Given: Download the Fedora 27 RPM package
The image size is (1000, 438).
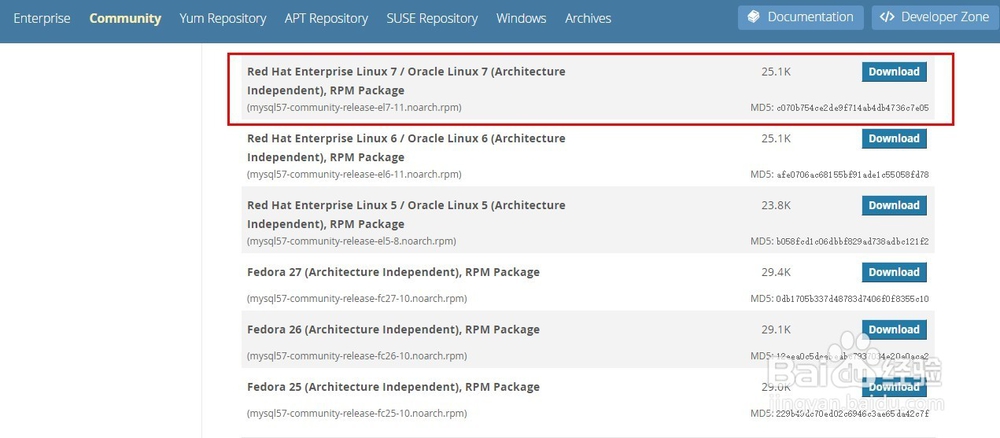Looking at the screenshot, I should 894,272.
